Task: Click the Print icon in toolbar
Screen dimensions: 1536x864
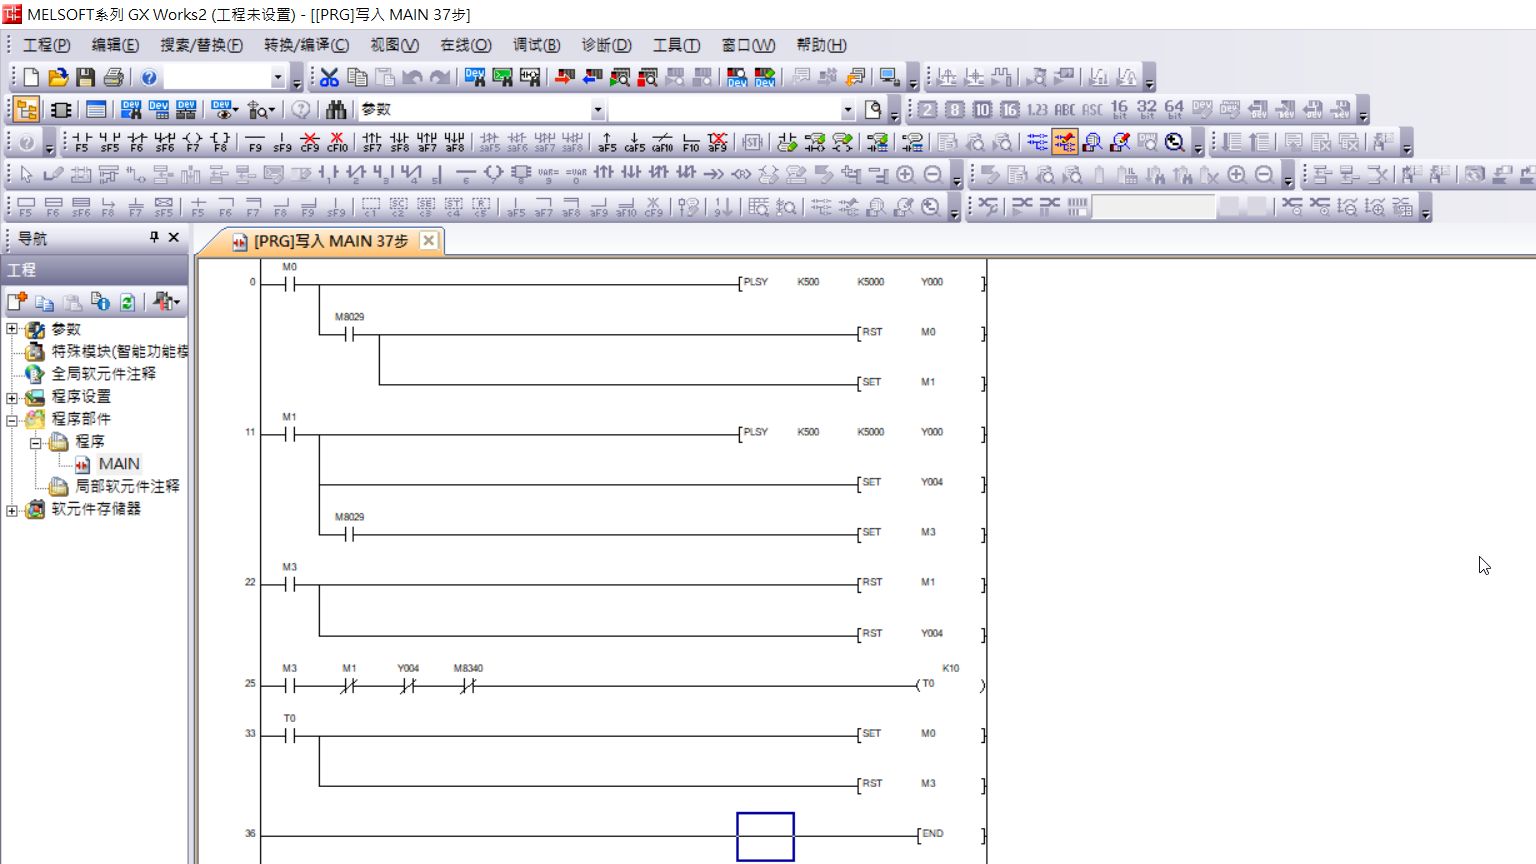Action: point(114,77)
